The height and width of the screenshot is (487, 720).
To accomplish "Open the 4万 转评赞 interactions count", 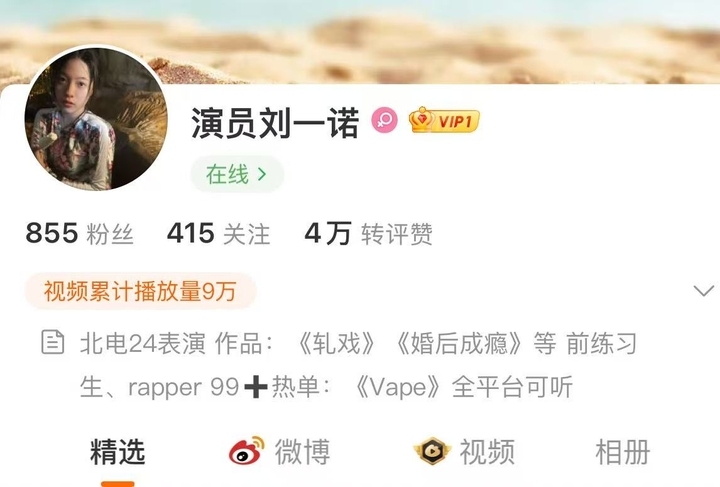I will tap(368, 234).
